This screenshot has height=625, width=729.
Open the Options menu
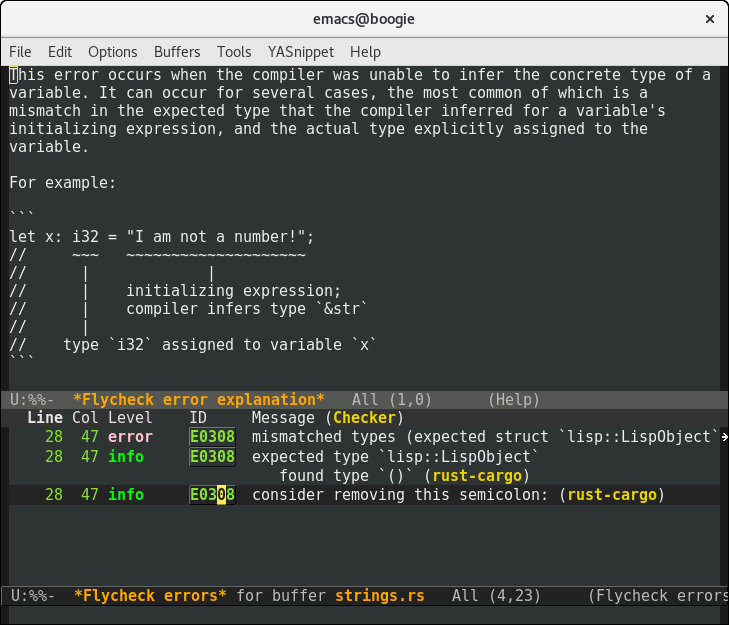[112, 52]
